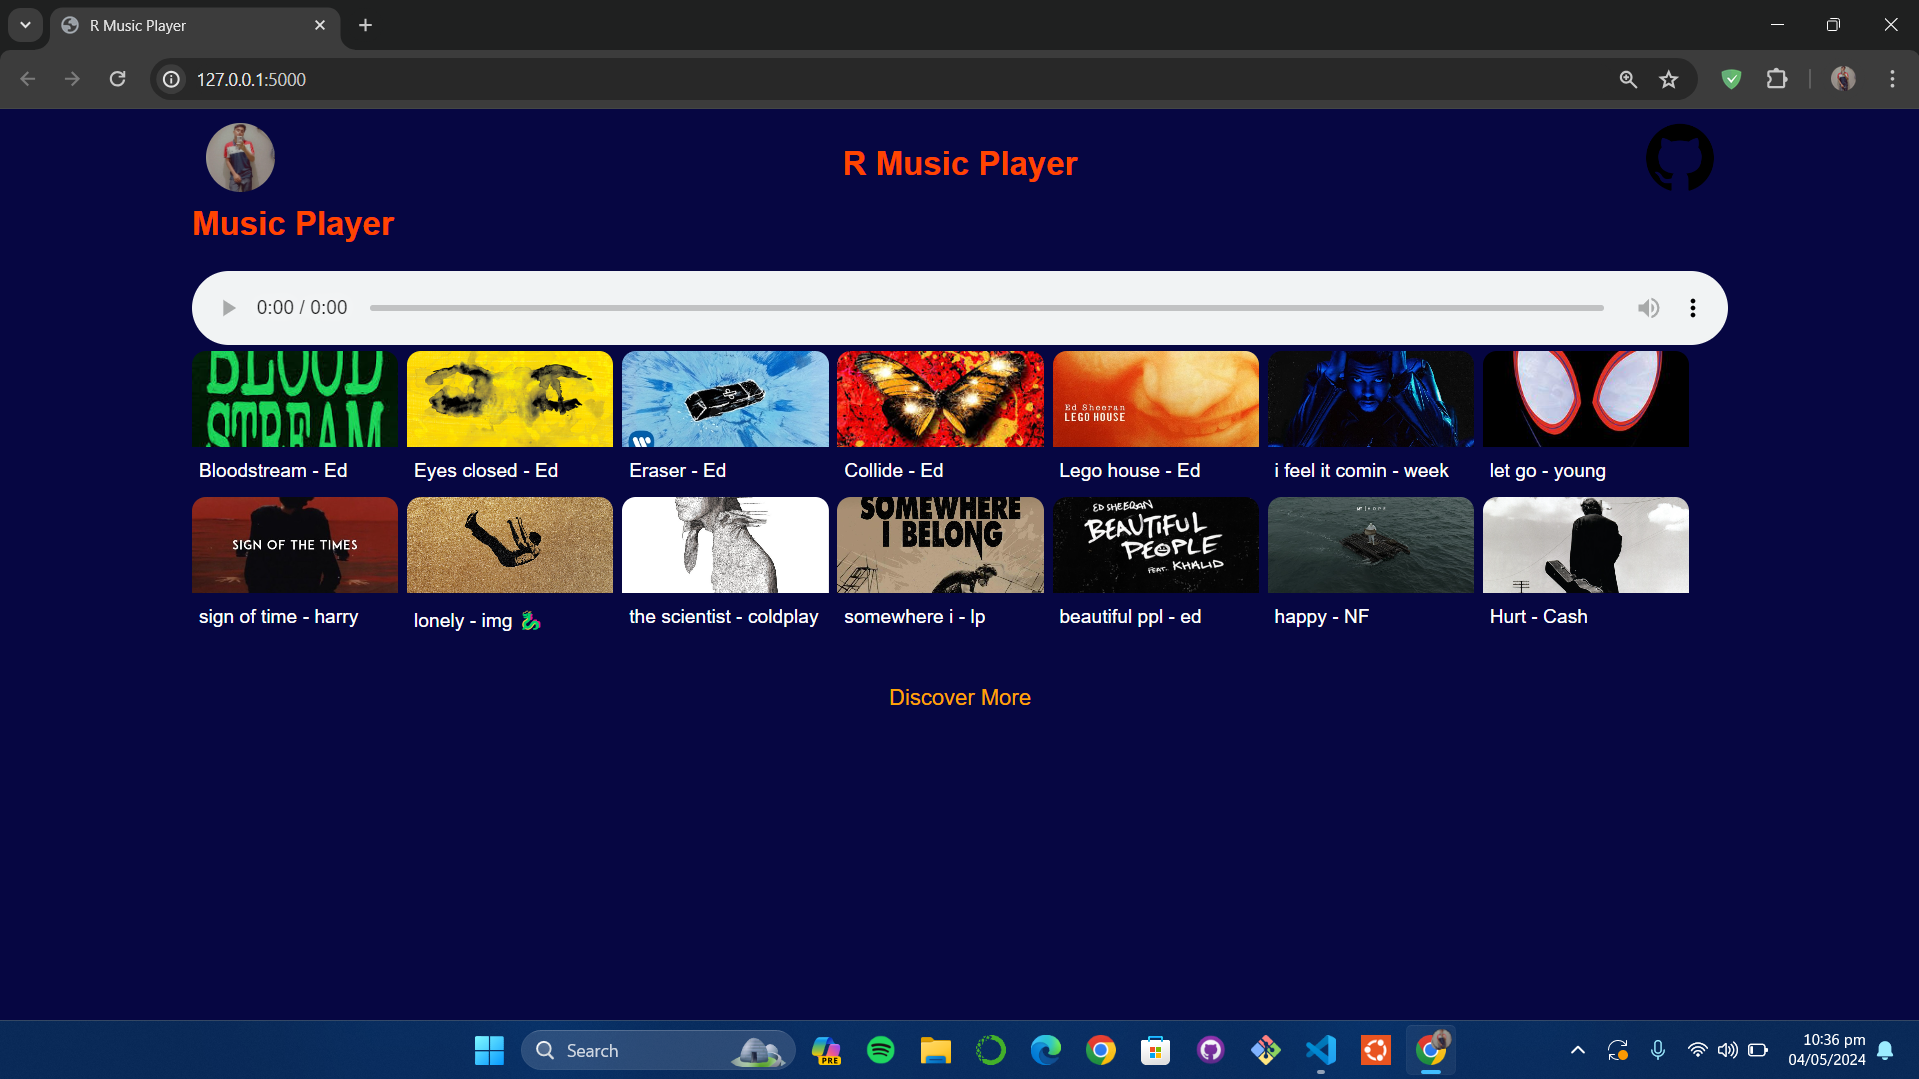Viewport: 1919px width, 1079px height.
Task: Mute the audio player volume
Action: coord(1648,308)
